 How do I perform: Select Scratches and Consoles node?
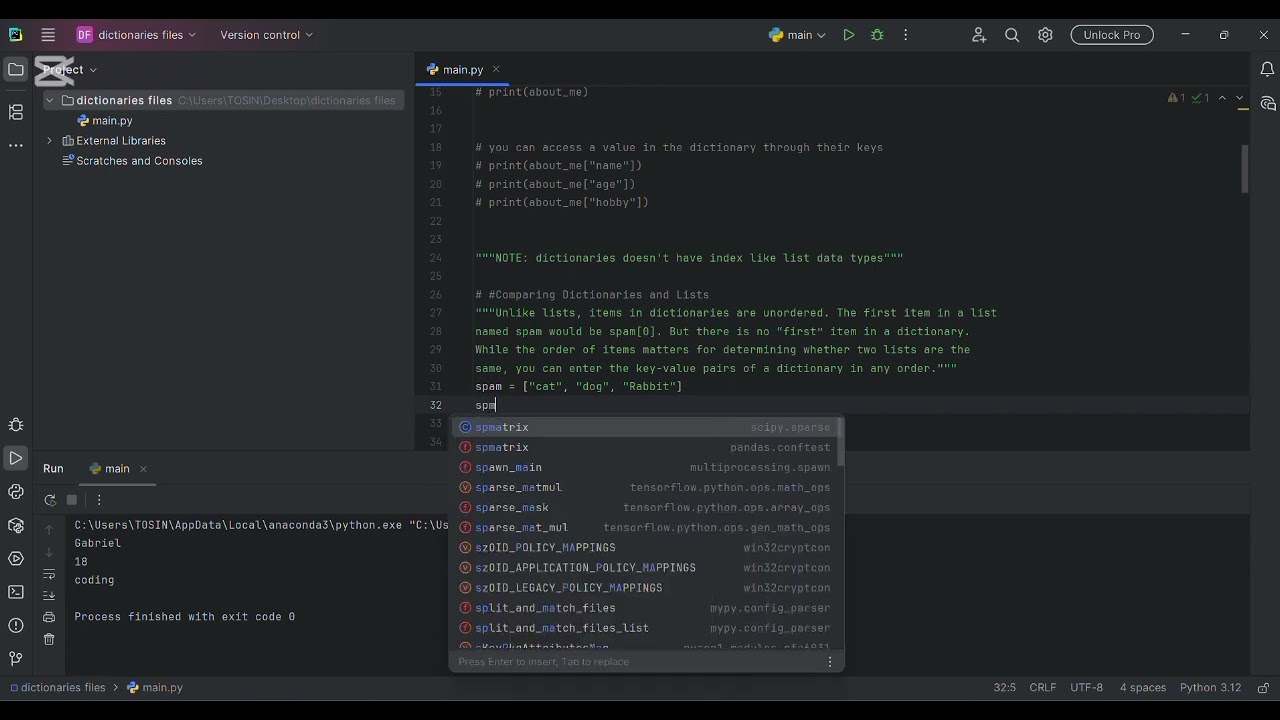(x=131, y=161)
